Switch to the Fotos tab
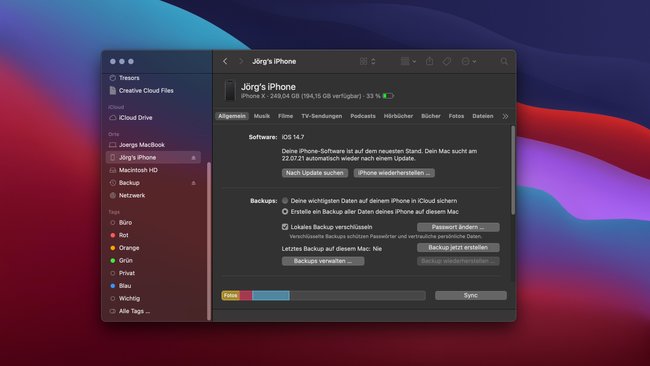 pyautogui.click(x=456, y=116)
